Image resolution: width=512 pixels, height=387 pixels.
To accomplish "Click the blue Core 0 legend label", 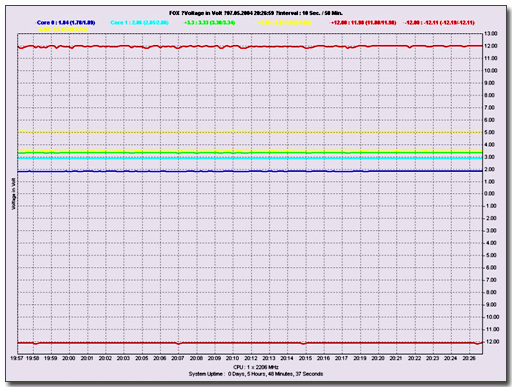I will coord(66,23).
